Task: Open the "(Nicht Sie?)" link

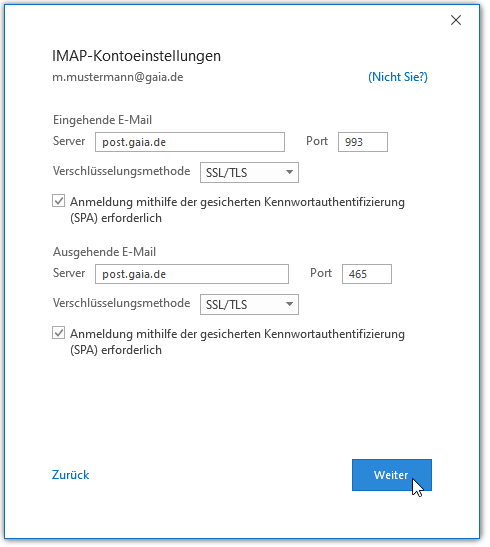Action: point(398,77)
